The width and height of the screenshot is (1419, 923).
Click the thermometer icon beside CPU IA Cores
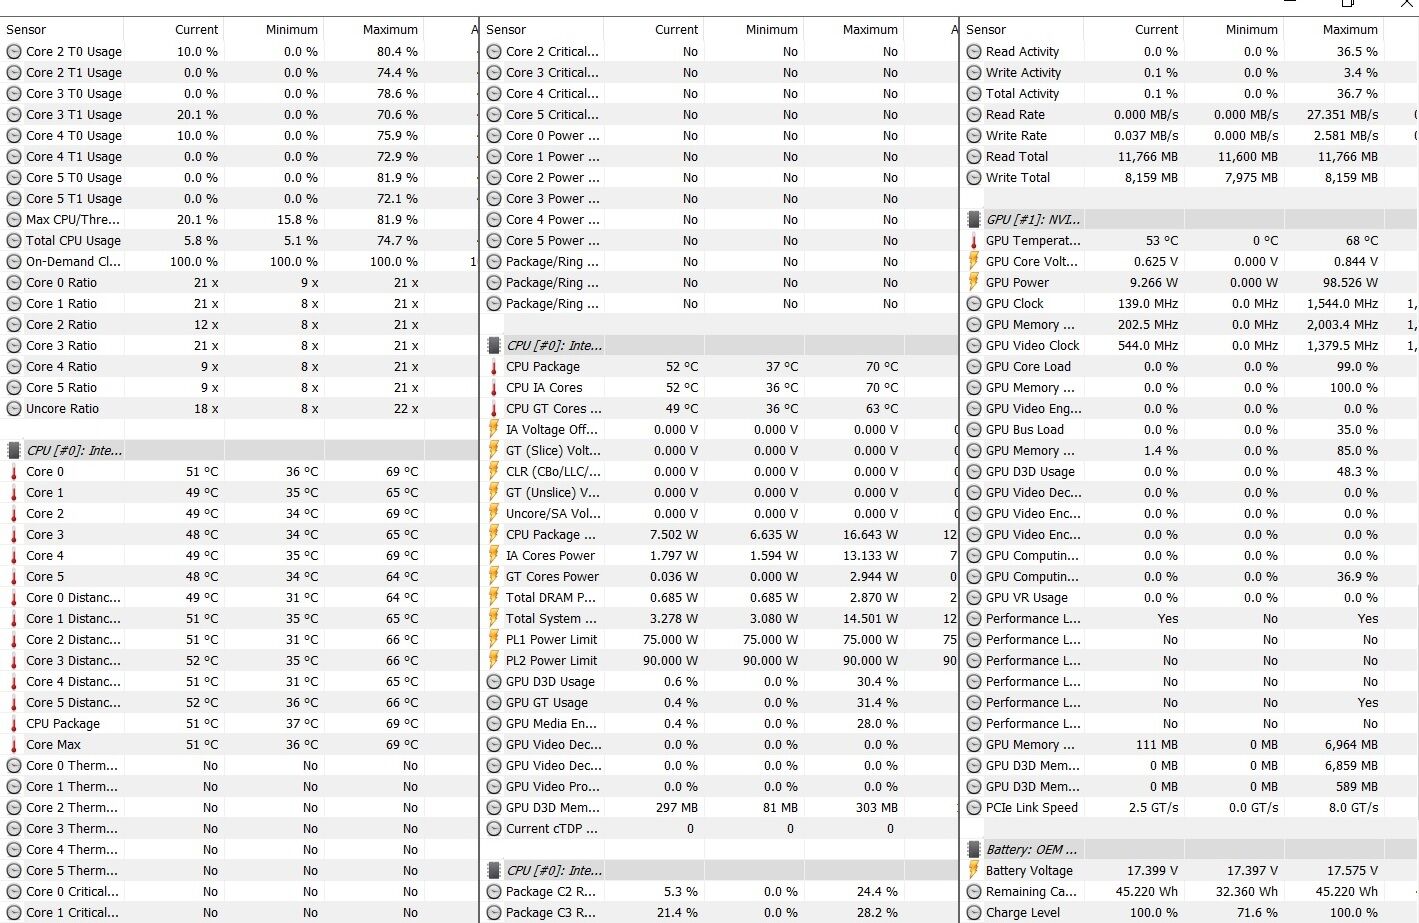pos(494,388)
